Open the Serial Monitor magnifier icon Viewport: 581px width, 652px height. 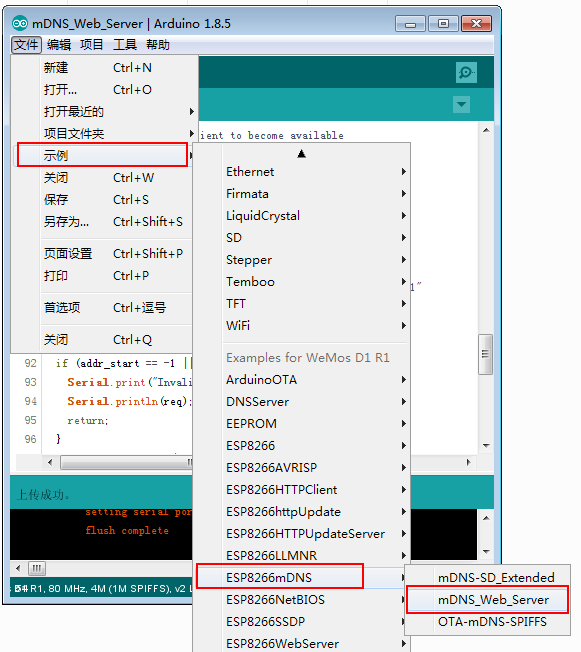point(466,72)
